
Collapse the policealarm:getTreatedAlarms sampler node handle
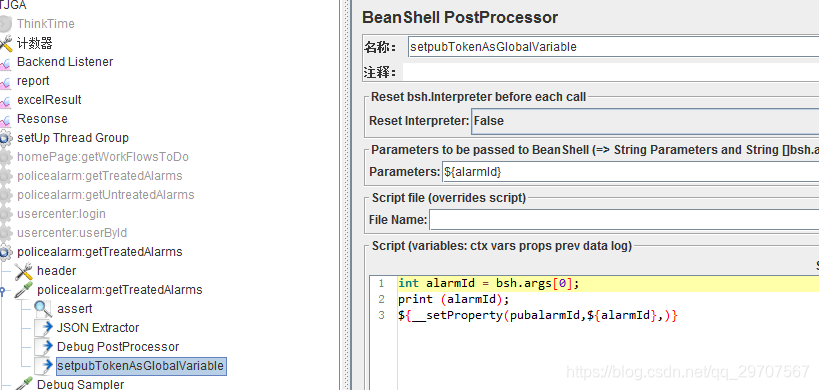[x=2, y=290]
